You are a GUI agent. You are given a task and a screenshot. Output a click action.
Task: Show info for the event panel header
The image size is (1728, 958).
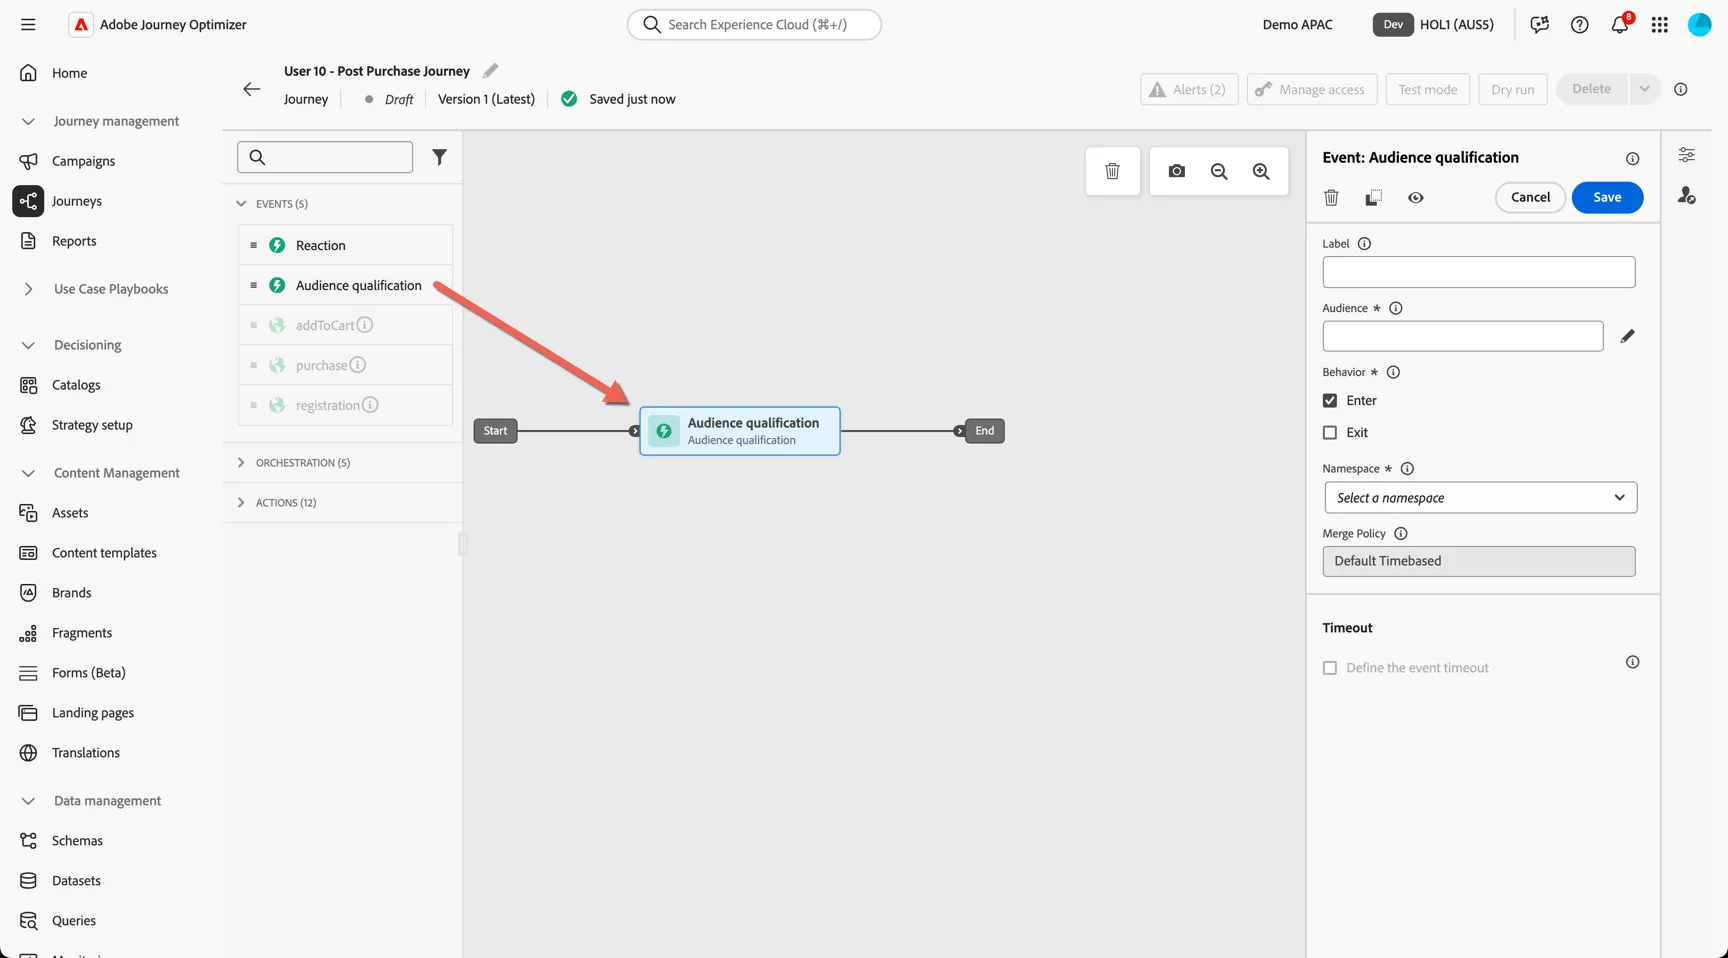[1632, 158]
